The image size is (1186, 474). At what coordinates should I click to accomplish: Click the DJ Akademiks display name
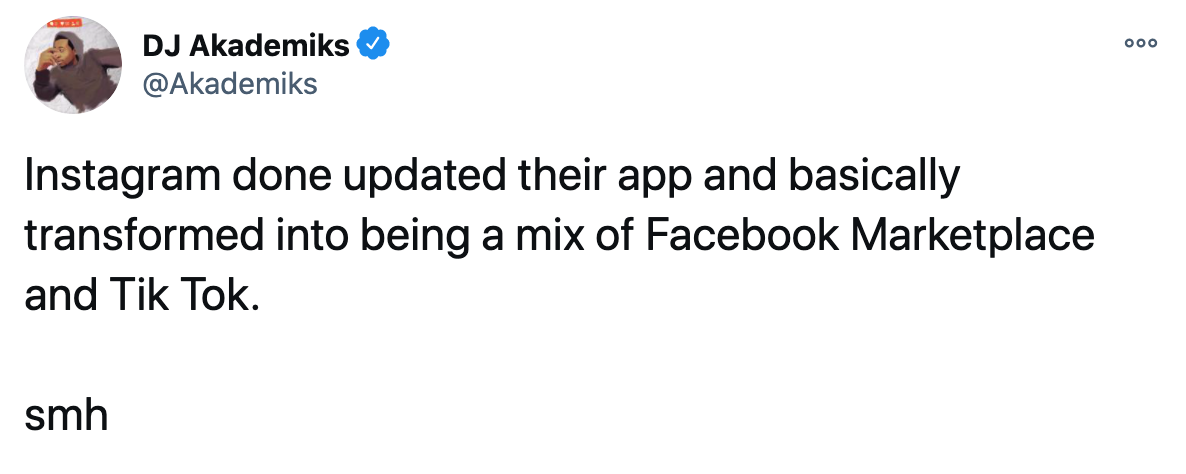(246, 45)
